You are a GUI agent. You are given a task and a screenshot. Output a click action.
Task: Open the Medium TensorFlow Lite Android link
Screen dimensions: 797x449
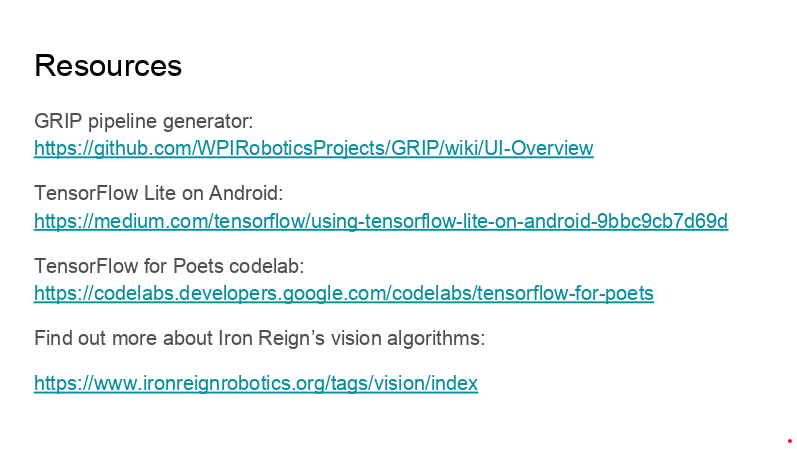click(x=381, y=221)
